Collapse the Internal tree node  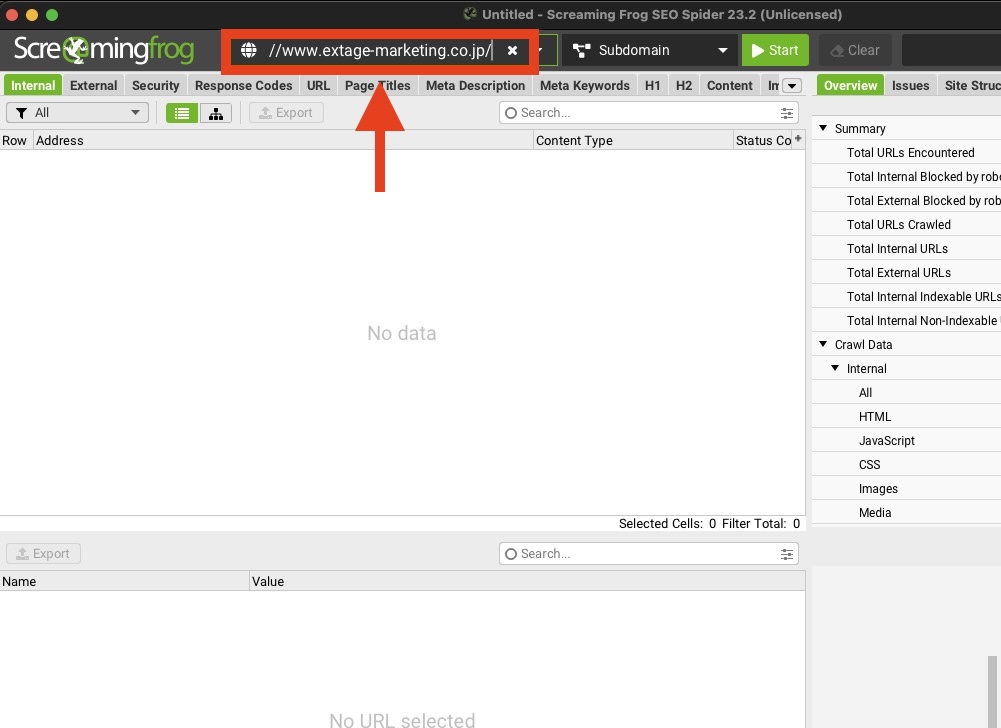(x=836, y=368)
